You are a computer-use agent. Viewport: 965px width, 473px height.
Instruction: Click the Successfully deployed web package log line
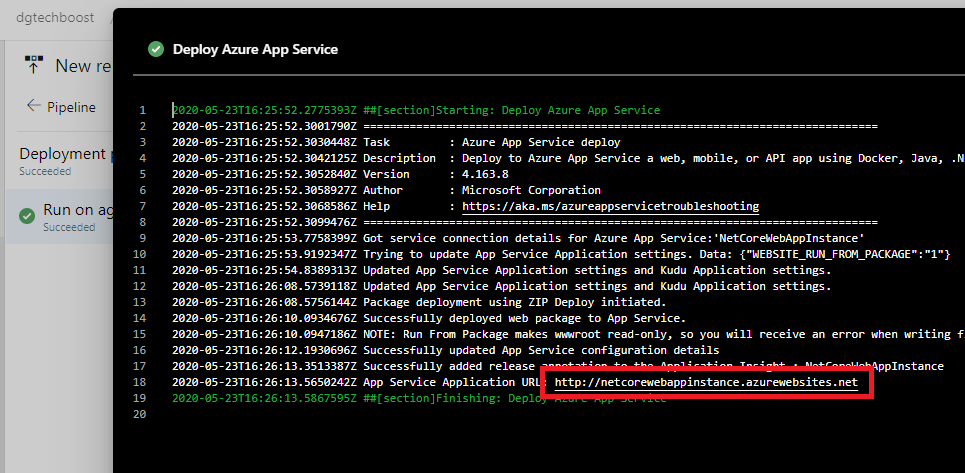pyautogui.click(x=418, y=318)
